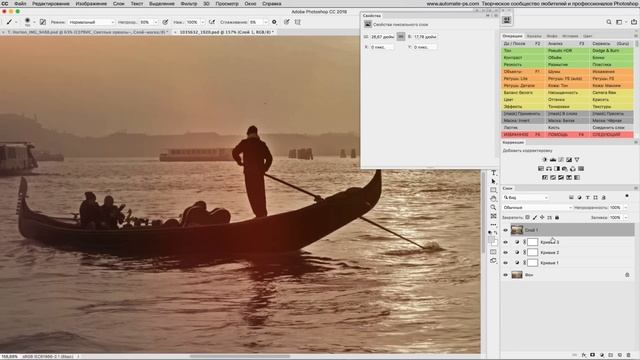Open smoothing options gear icon
Image resolution: width=640 pixels, height=360 pixels.
pyautogui.click(x=274, y=22)
